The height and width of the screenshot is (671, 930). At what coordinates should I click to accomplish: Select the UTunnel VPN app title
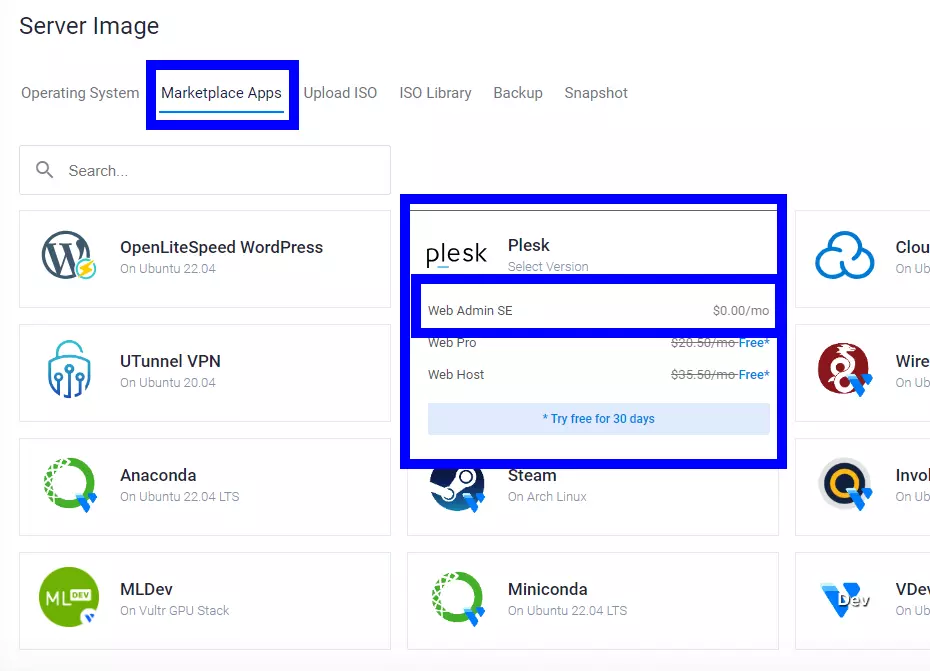170,361
